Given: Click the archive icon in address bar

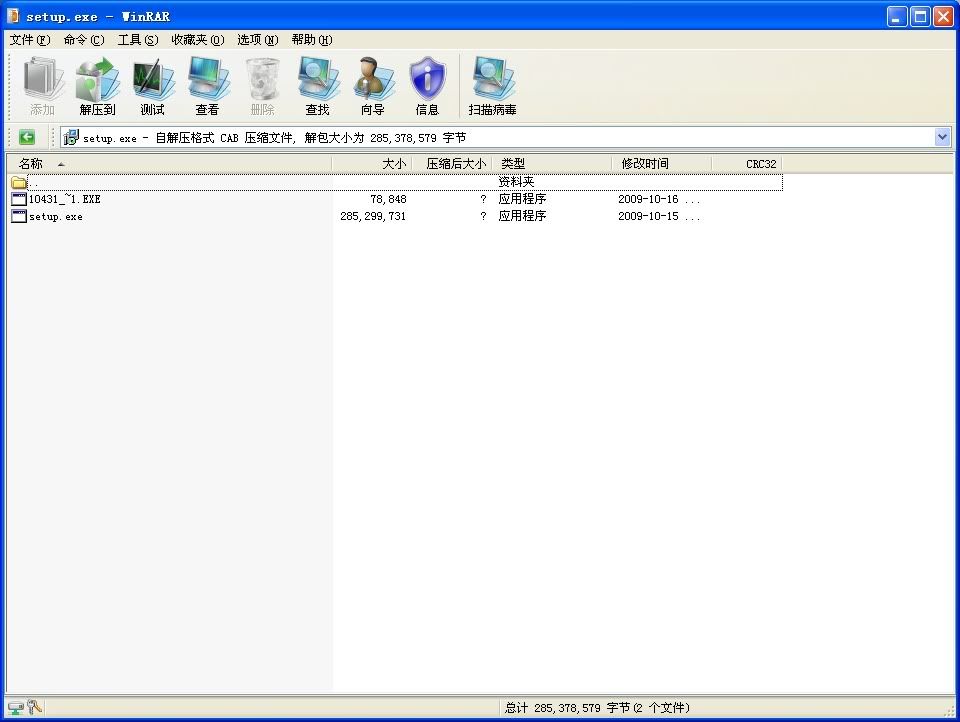Looking at the screenshot, I should click(x=71, y=137).
